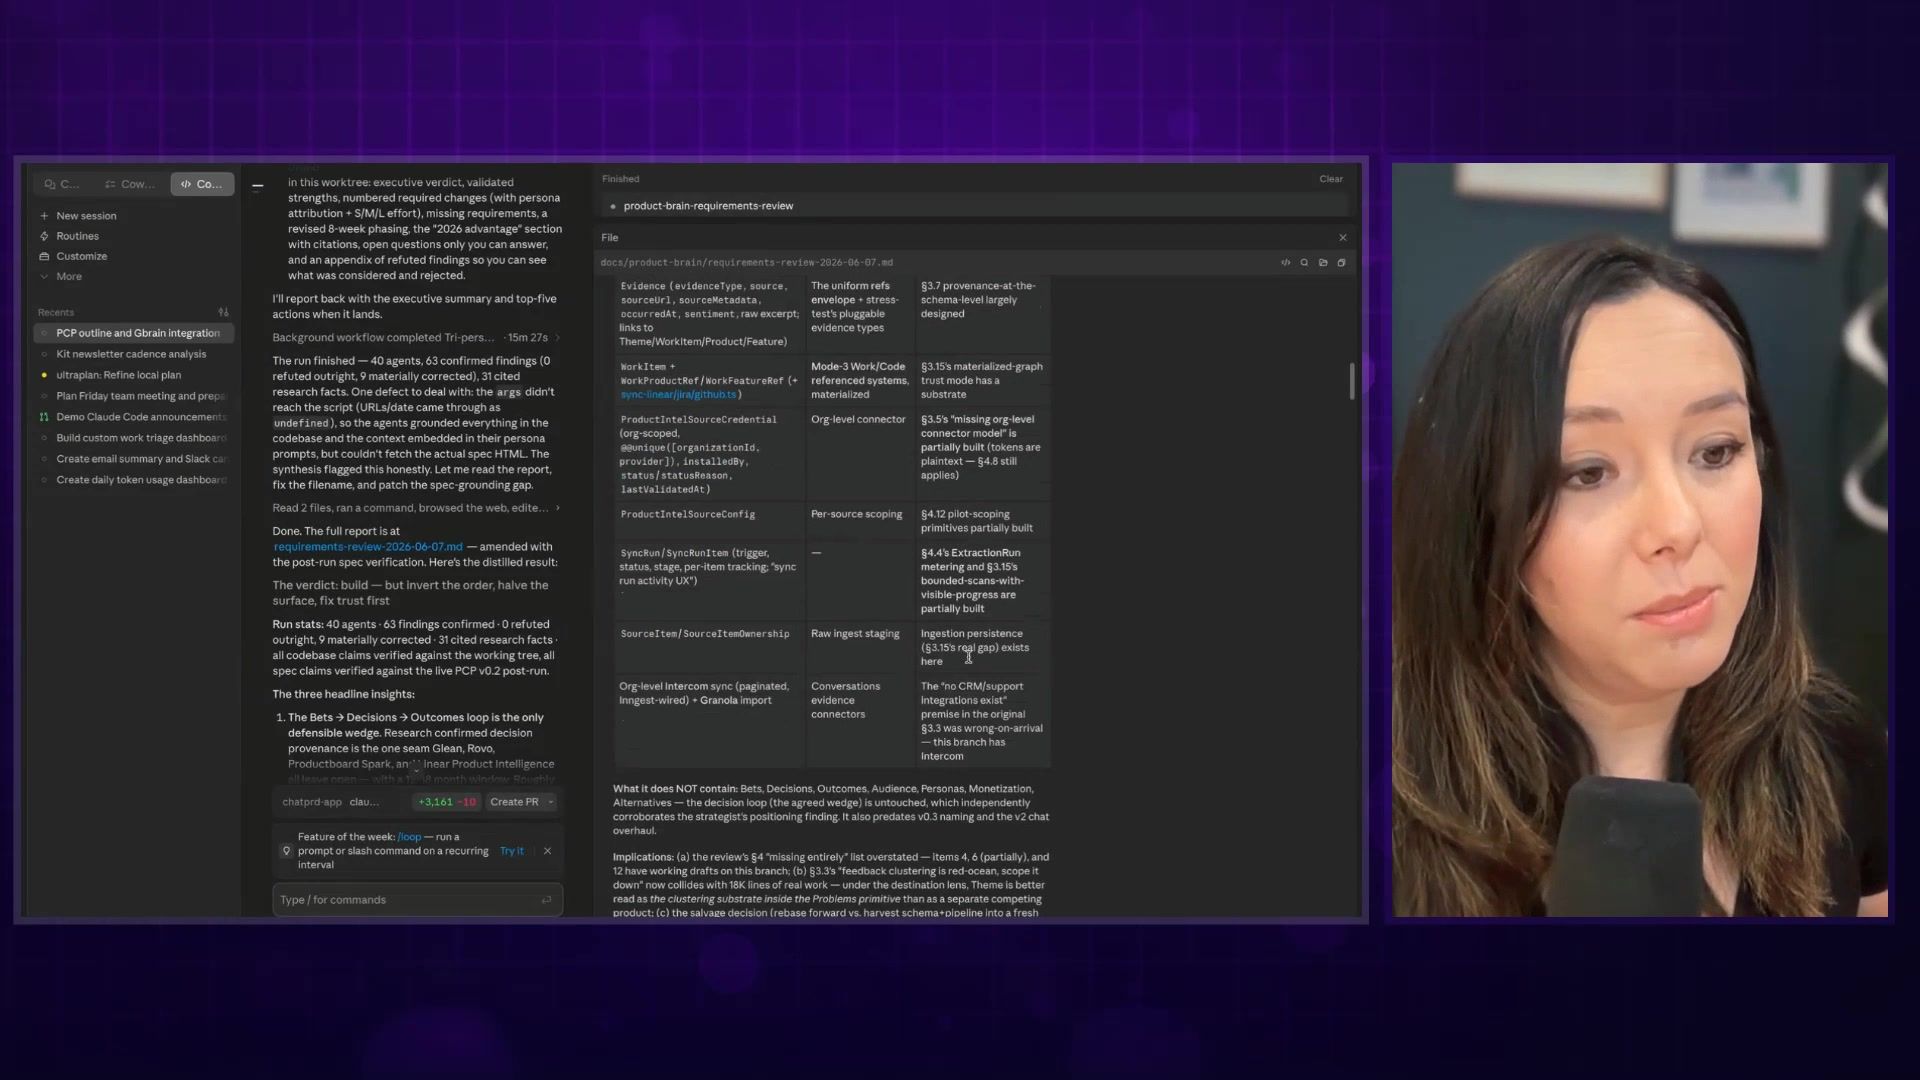
Task: Click the 'Finished' section label
Action: point(620,179)
